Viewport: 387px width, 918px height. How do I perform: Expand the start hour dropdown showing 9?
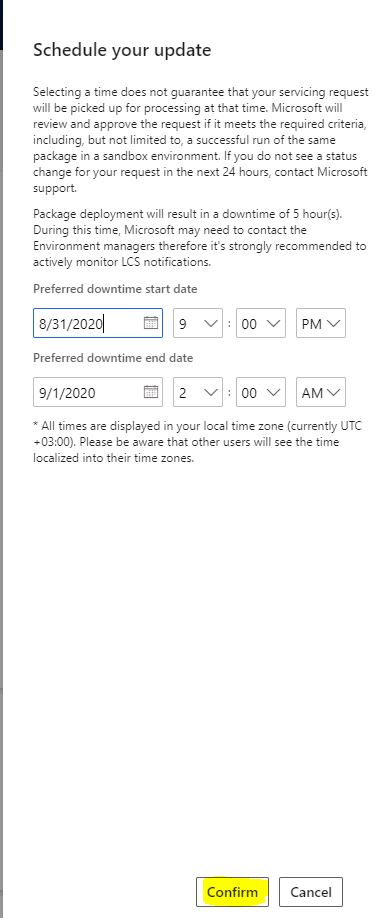198,323
